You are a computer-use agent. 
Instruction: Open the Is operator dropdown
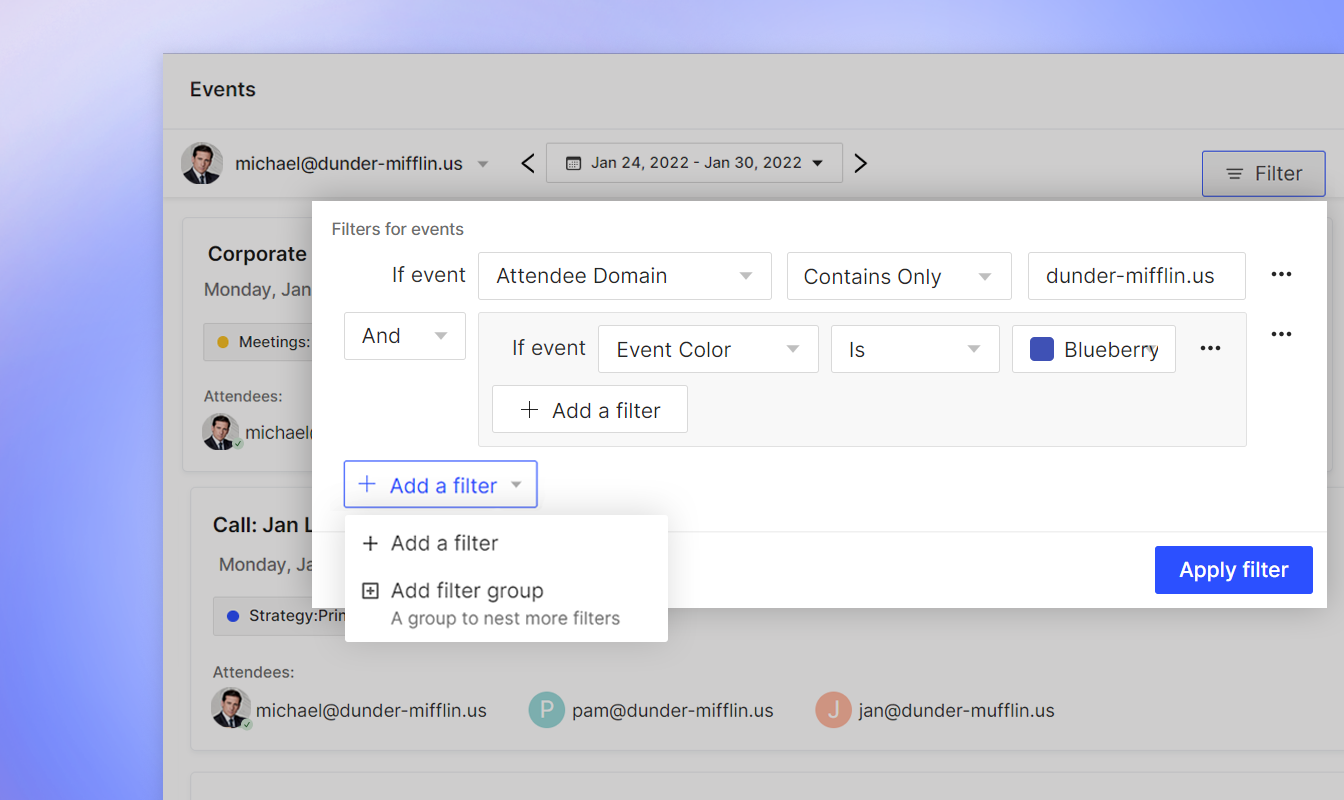pos(915,349)
